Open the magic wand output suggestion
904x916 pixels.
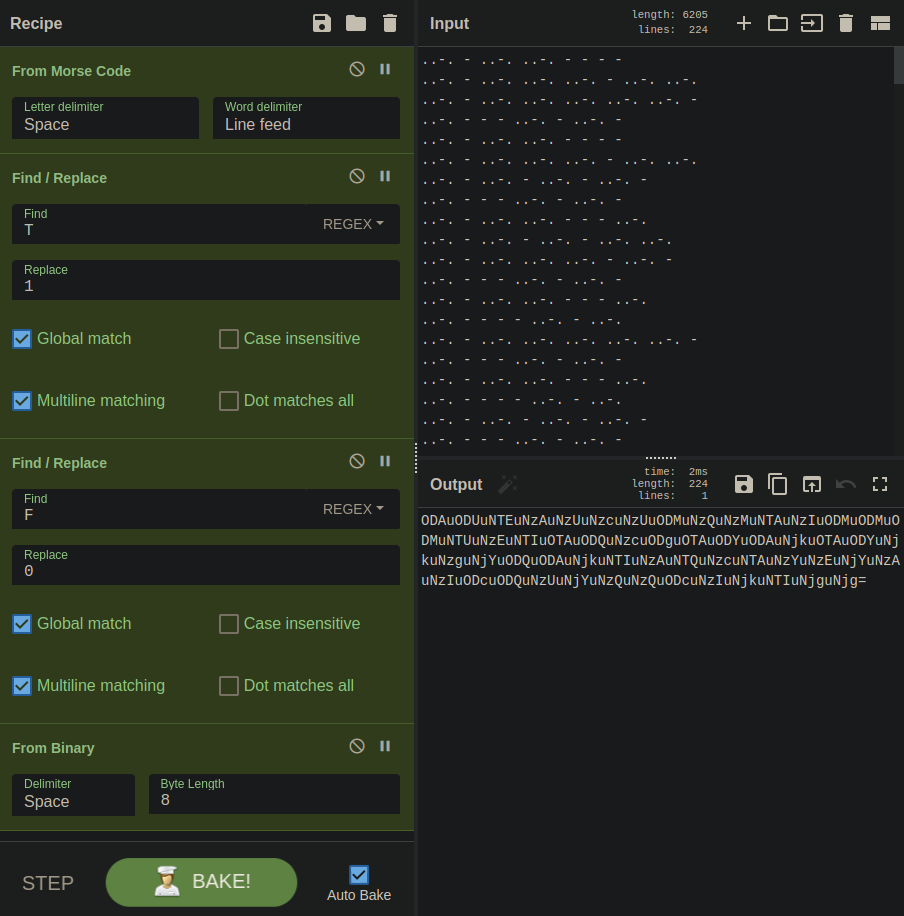click(x=508, y=484)
